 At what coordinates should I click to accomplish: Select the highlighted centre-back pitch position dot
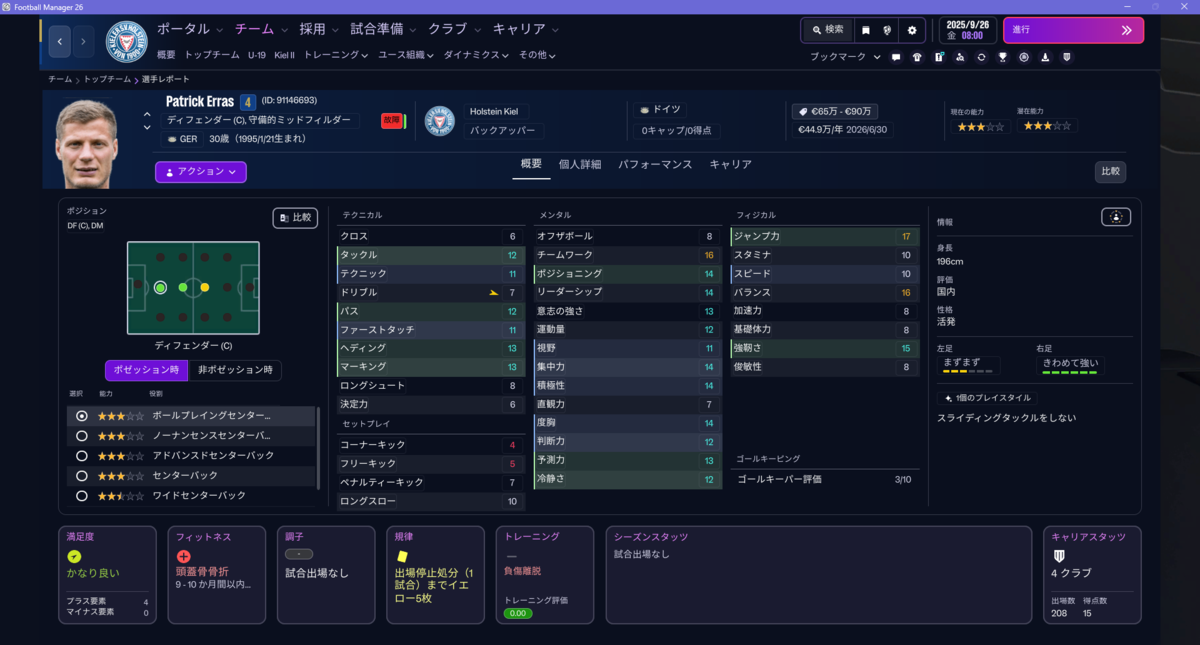160,287
